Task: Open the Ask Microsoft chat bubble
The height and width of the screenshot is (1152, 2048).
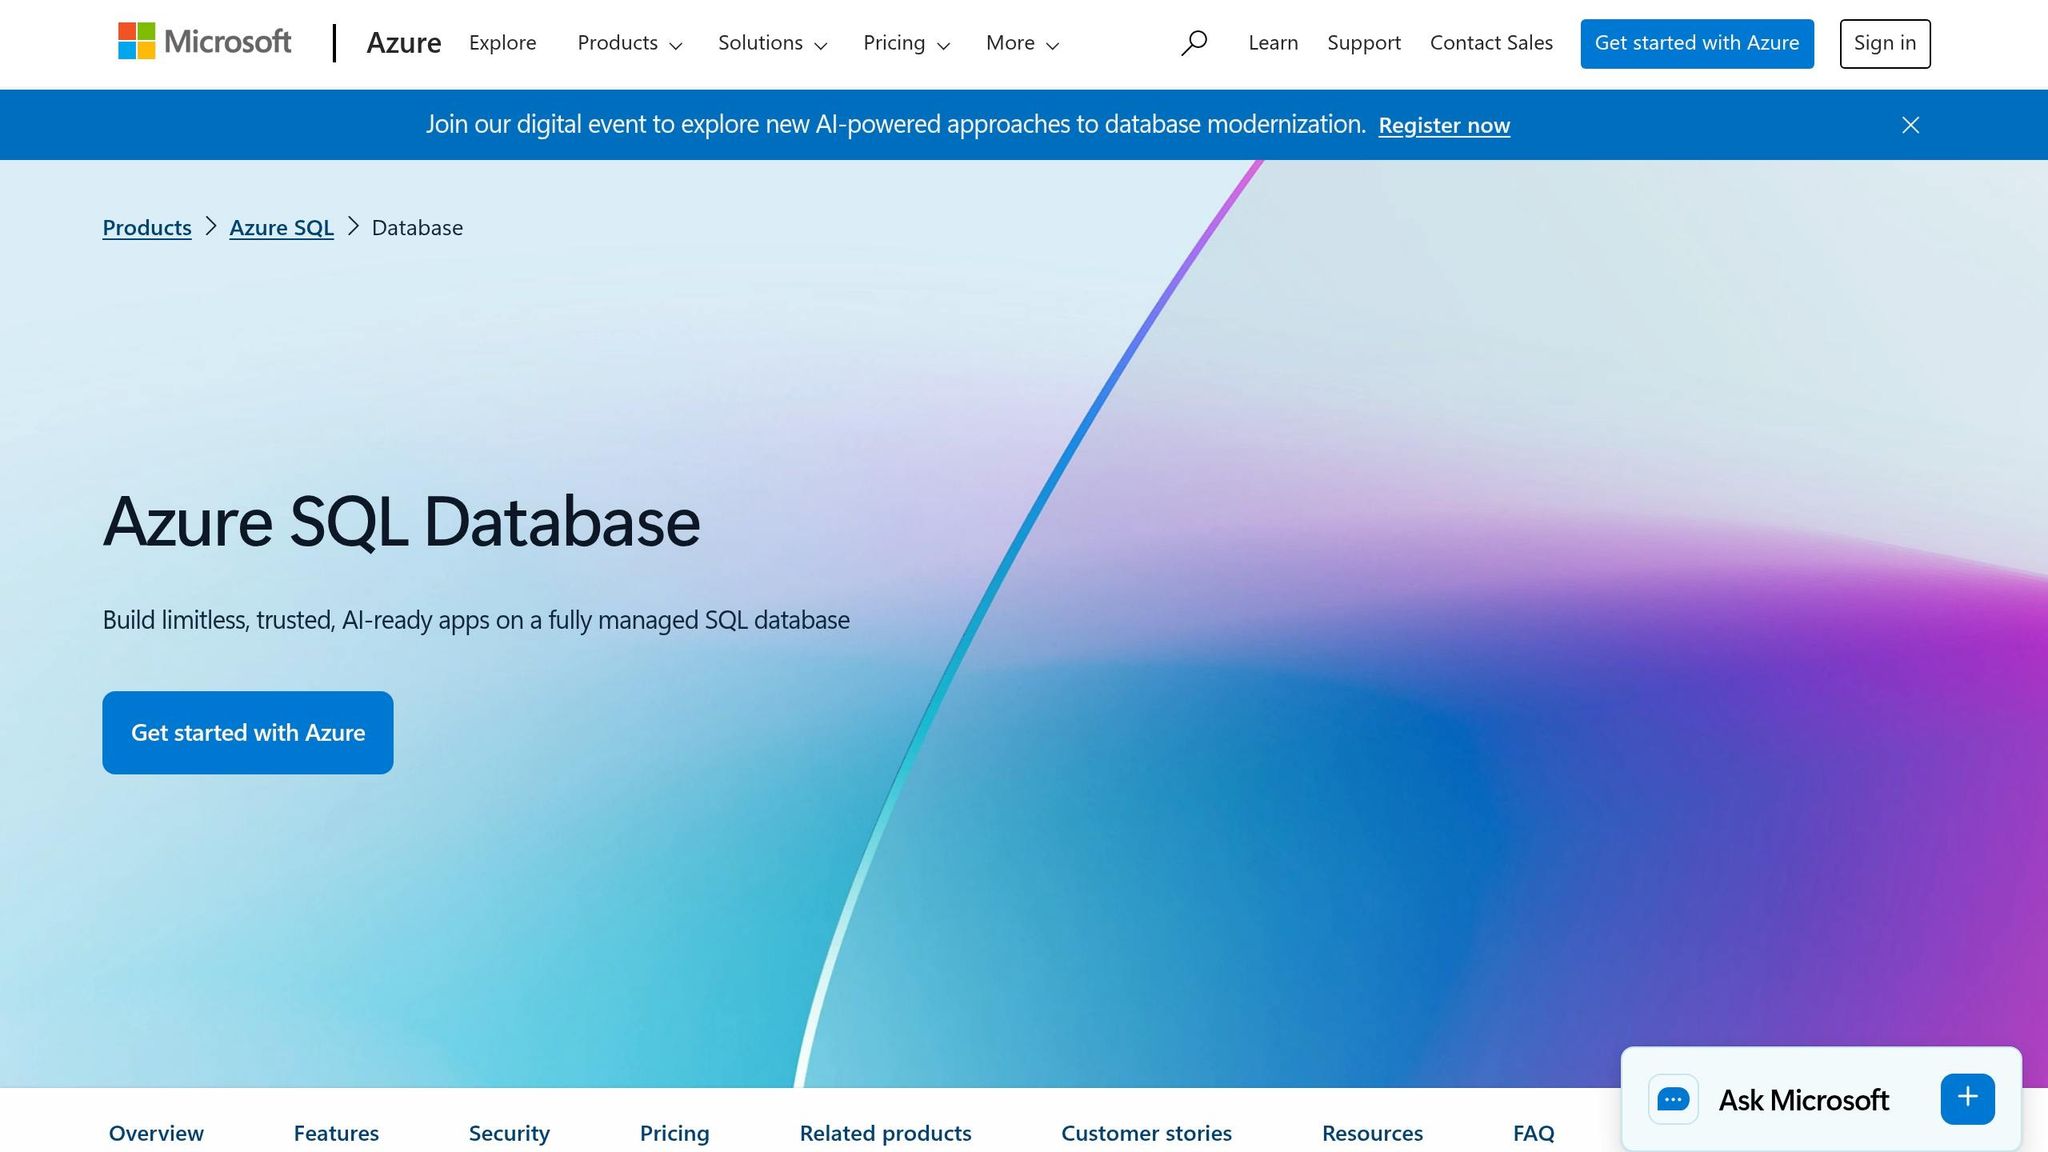Action: click(x=1674, y=1099)
